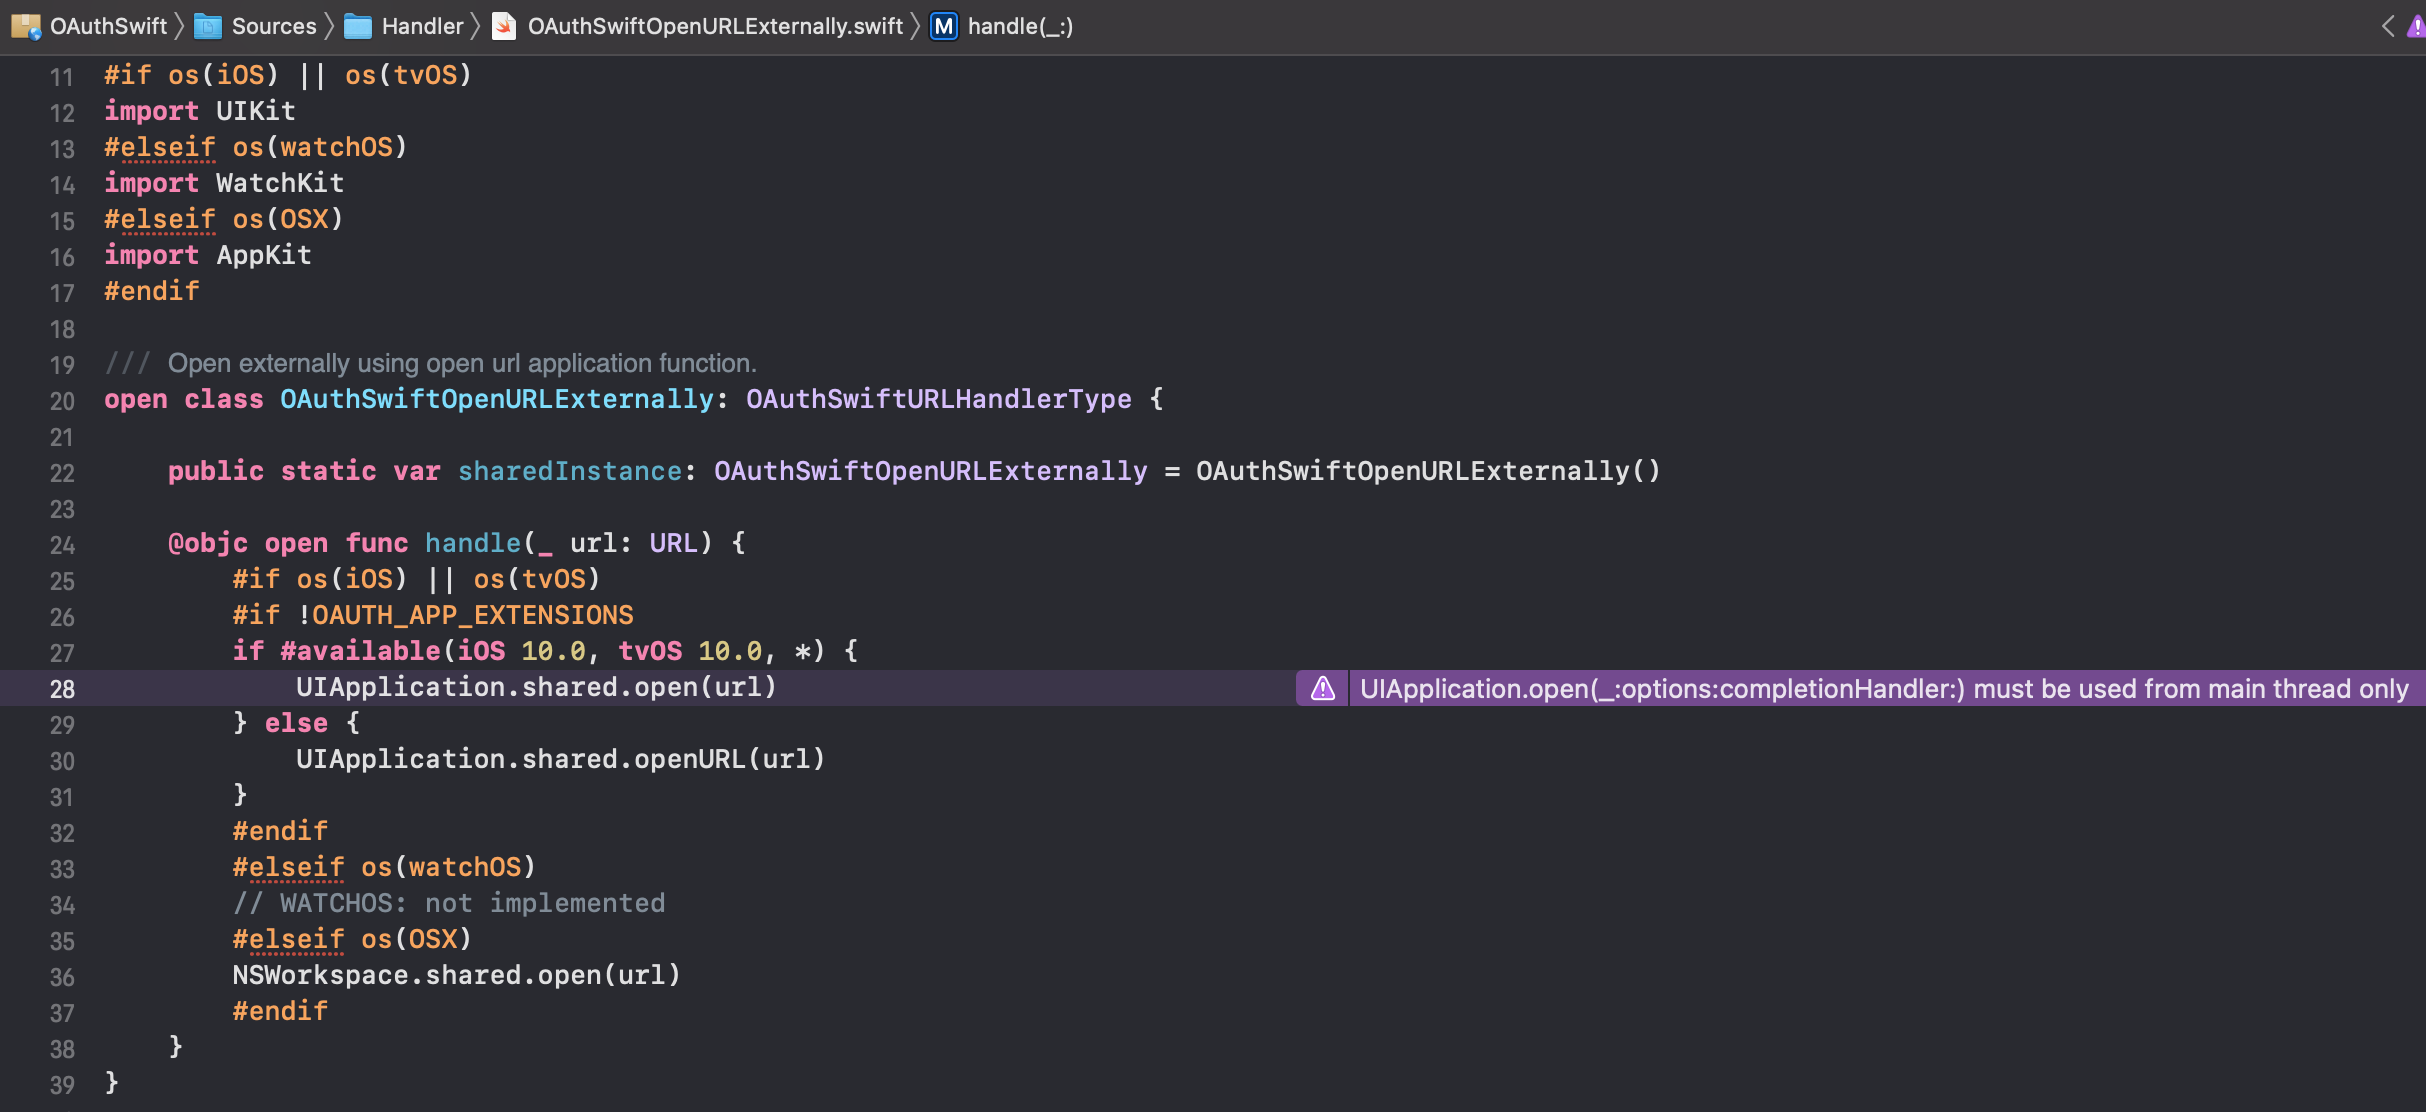
Task: Open the Handler group breadcrumb menu
Action: [x=422, y=26]
